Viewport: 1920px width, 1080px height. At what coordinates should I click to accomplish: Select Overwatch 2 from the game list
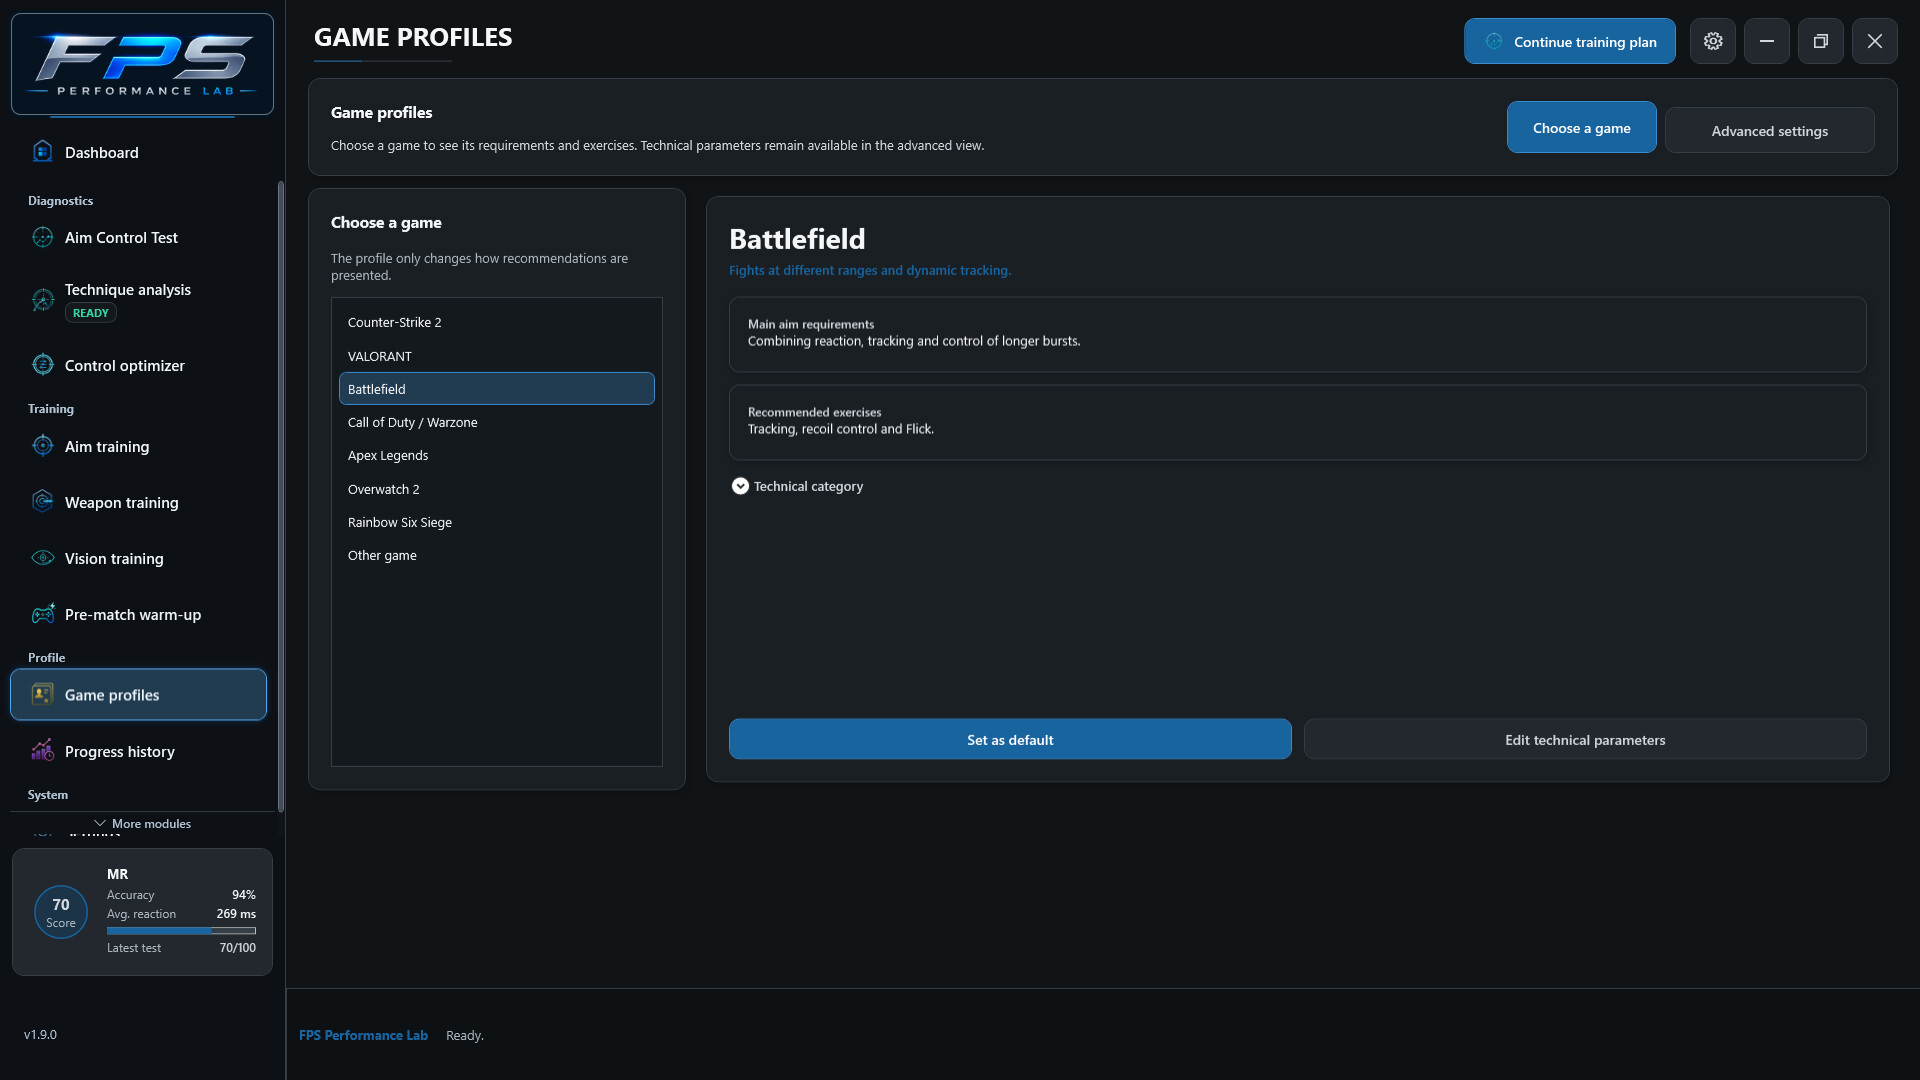tap(496, 489)
